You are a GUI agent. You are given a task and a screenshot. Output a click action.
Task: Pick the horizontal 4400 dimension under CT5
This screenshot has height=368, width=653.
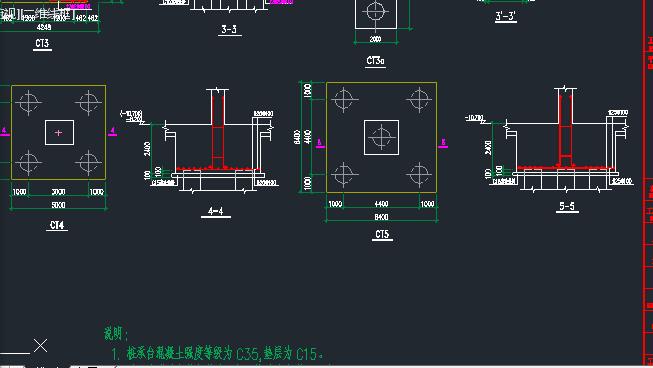381,204
